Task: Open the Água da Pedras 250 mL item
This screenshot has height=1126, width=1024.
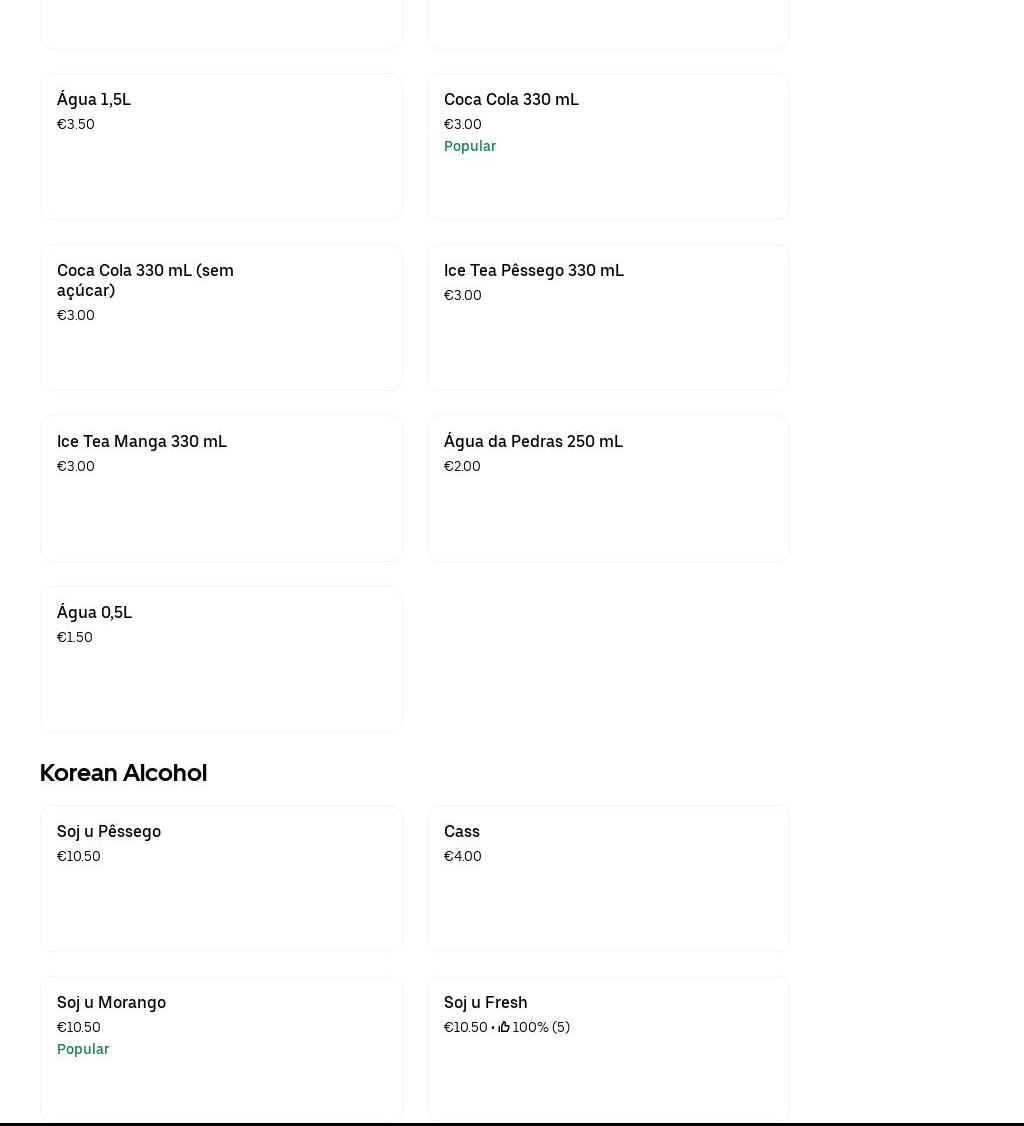Action: 608,488
